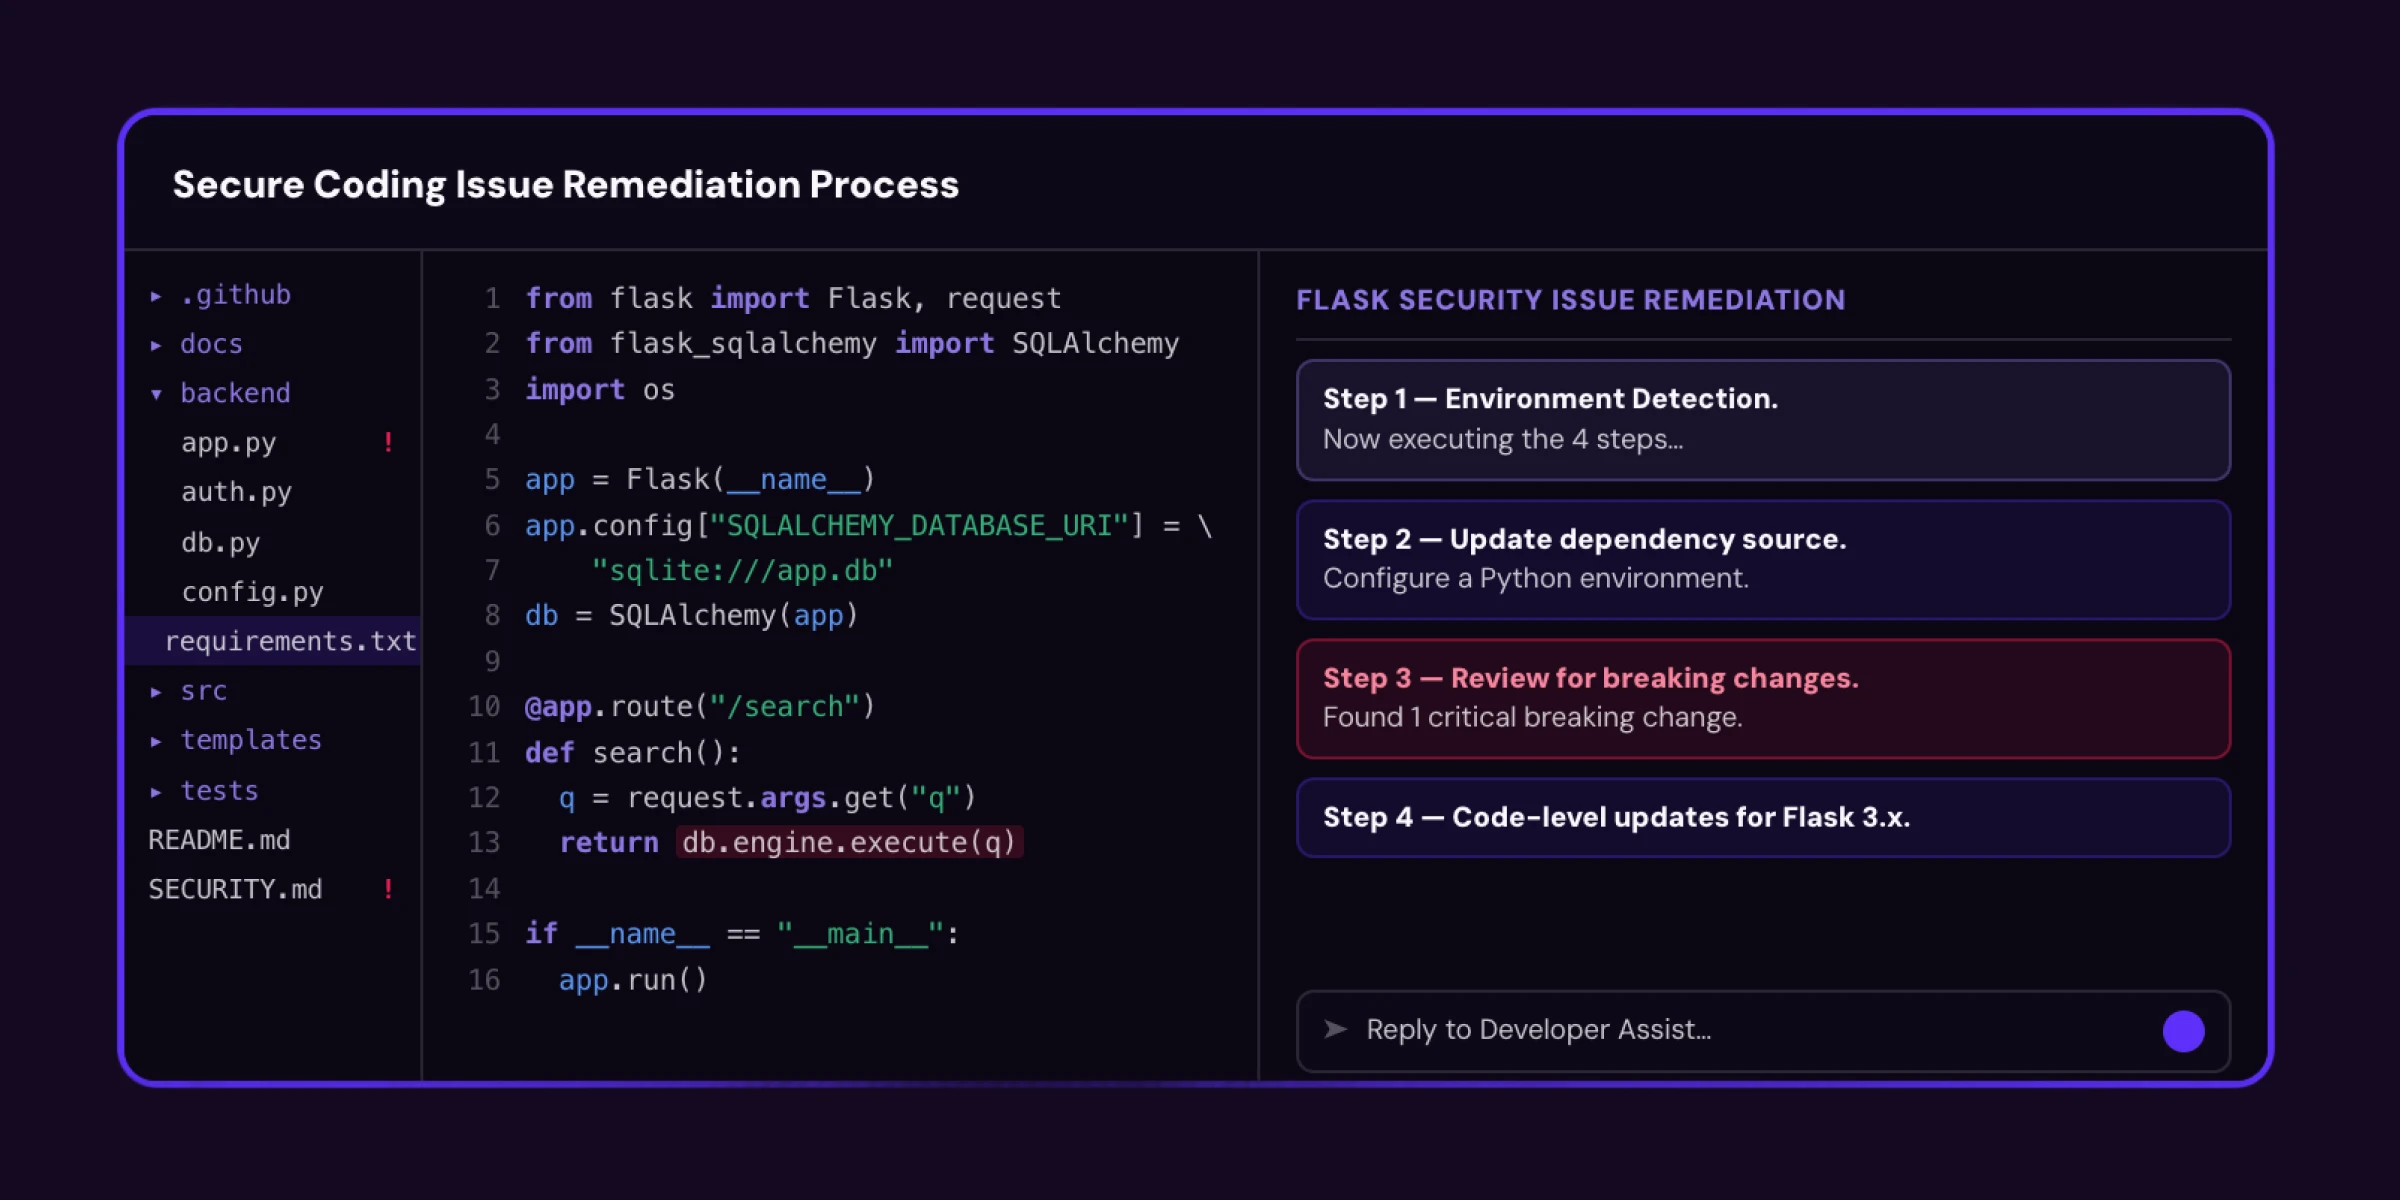Image resolution: width=2400 pixels, height=1200 pixels.
Task: Click the def search(): line
Action: 632,752
